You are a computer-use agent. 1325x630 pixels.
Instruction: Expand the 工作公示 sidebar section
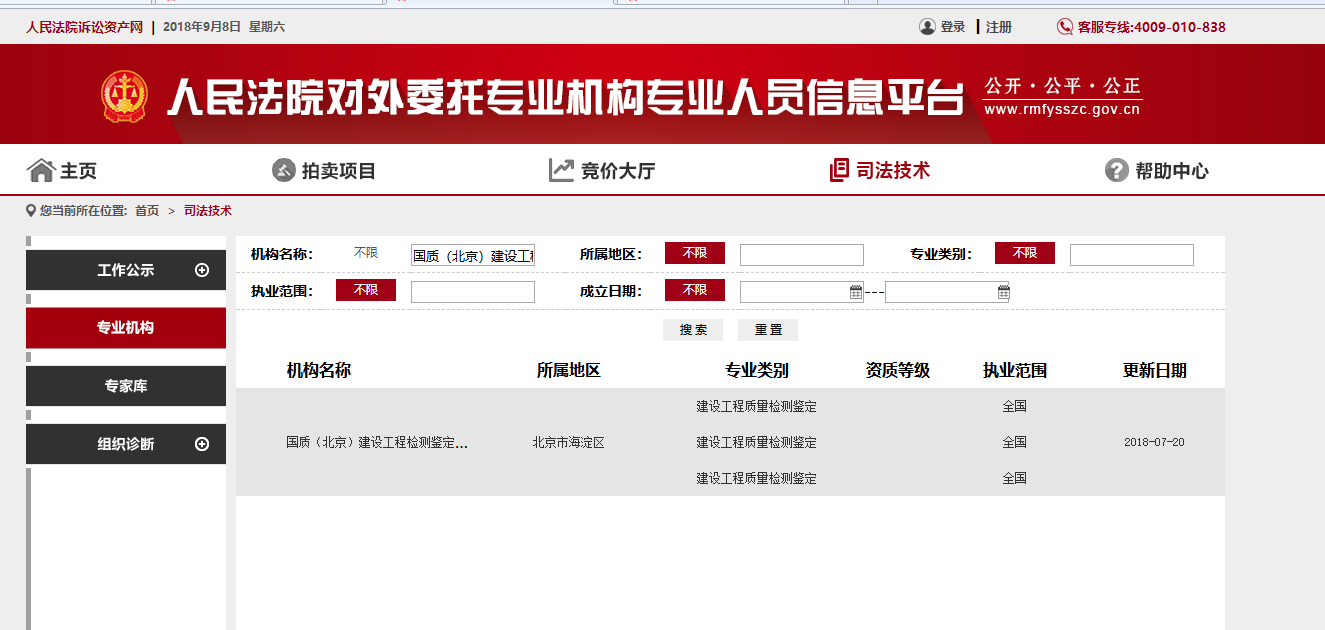pyautogui.click(x=202, y=270)
